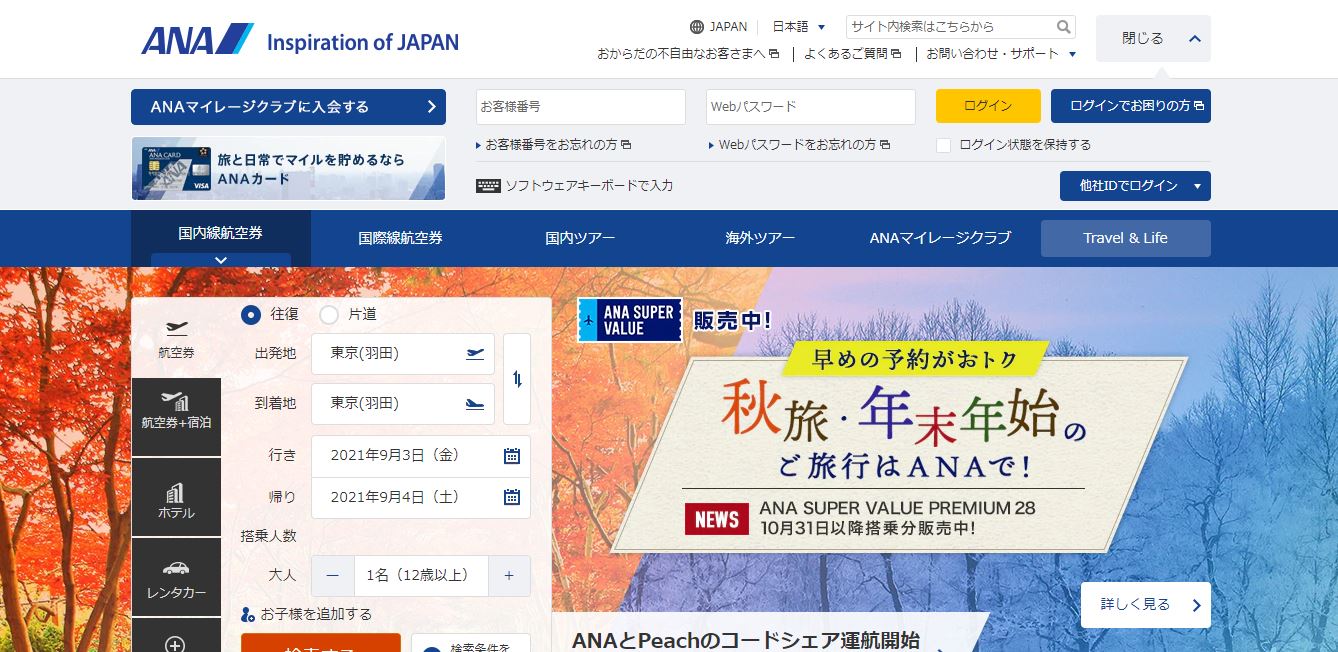The image size is (1338, 652).
Task: Open 他社IDでログイン dropdown
Action: 1135,186
